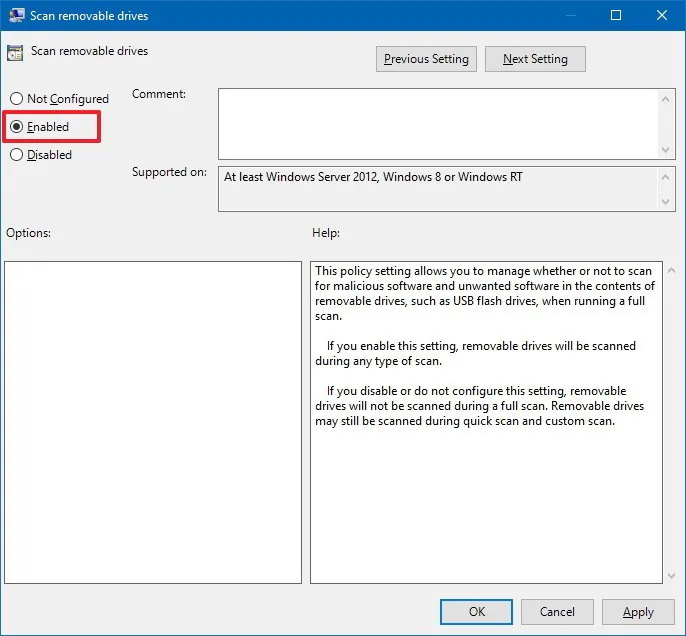Select the Not Configured radio button
Screen dimensions: 686x636
(x=59, y=99)
